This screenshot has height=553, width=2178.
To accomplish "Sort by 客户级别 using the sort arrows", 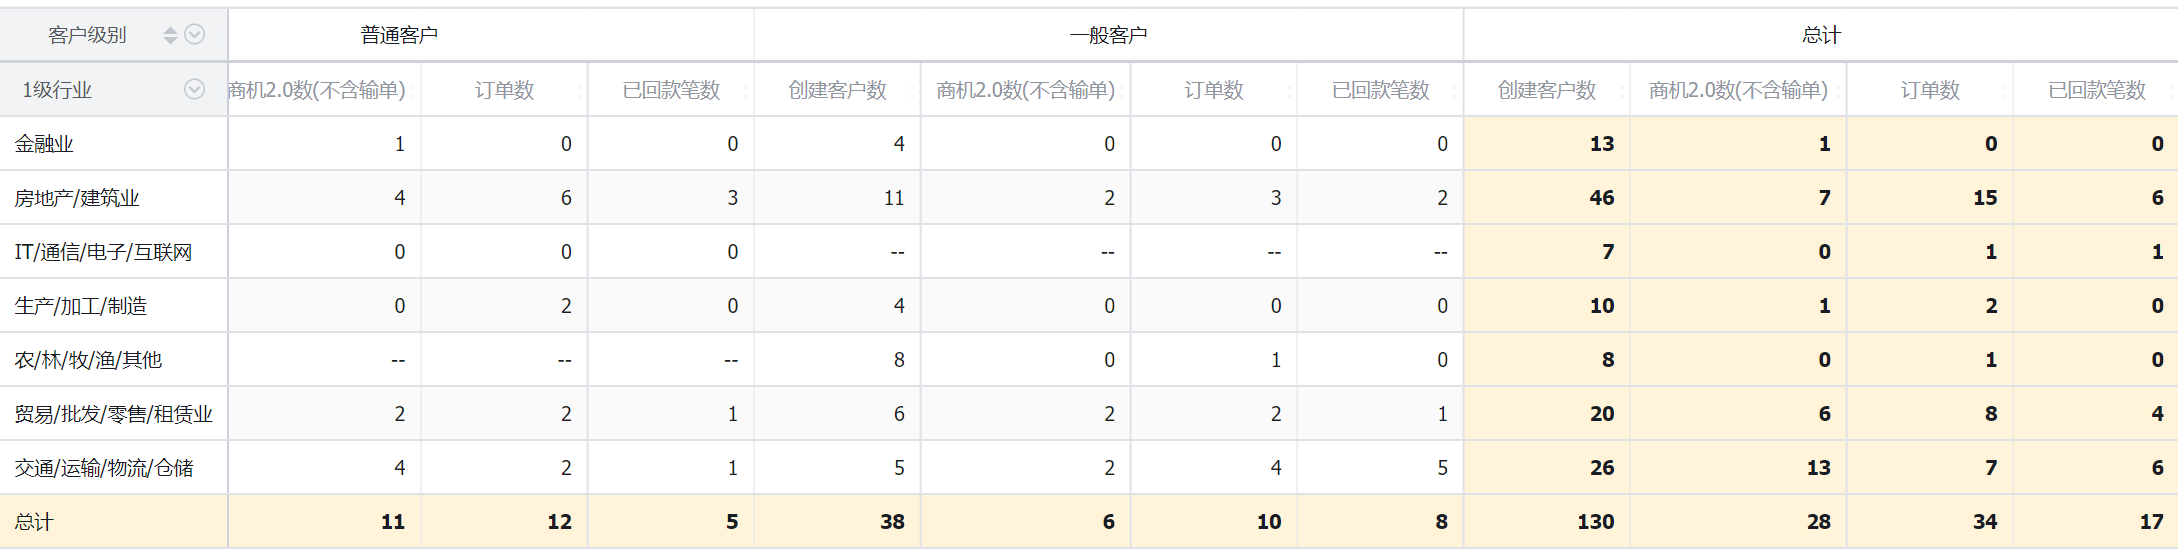I will [x=170, y=35].
